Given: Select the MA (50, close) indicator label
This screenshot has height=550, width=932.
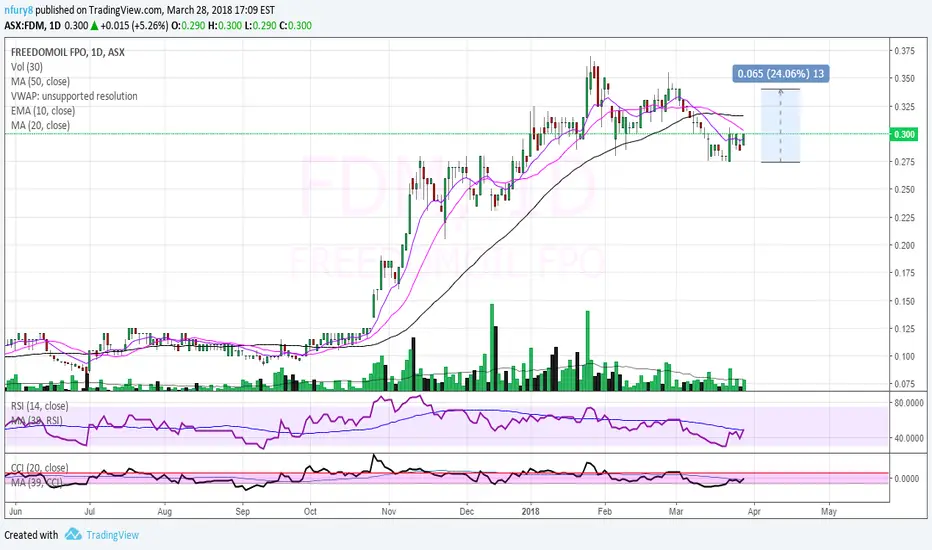Looking at the screenshot, I should [40, 81].
